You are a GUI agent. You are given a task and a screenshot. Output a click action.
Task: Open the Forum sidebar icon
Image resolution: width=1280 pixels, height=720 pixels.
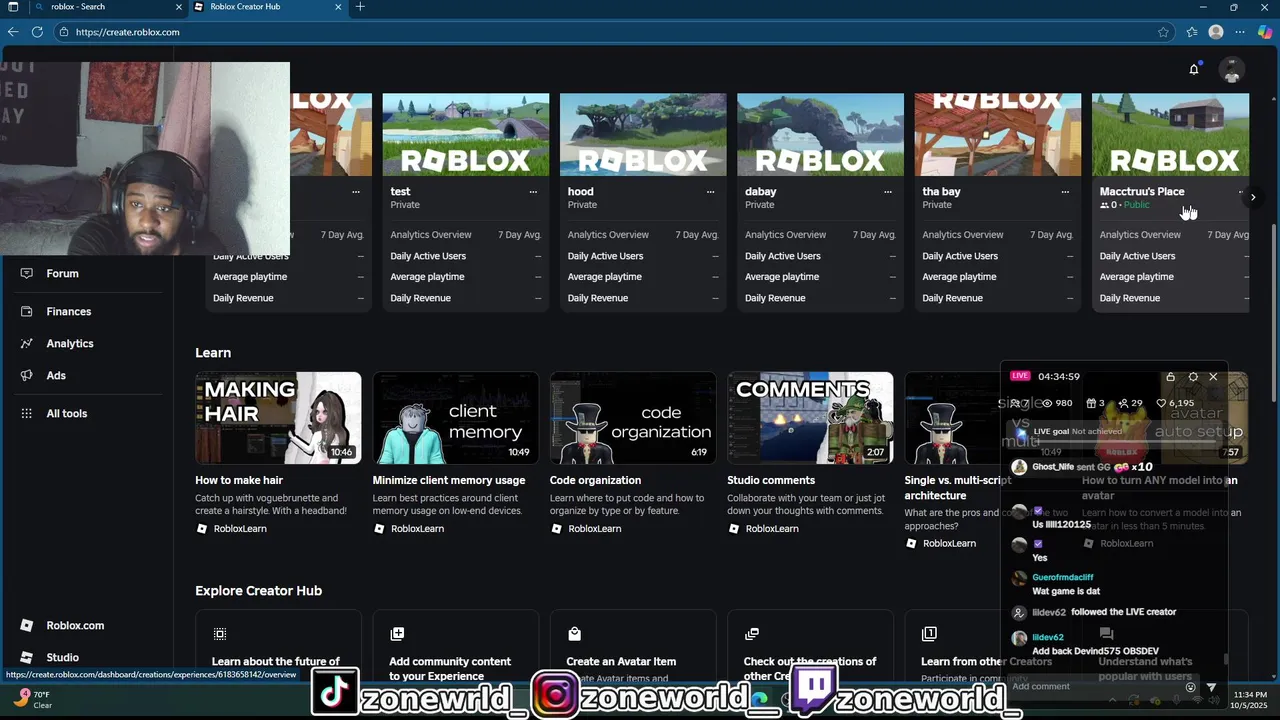[27, 273]
